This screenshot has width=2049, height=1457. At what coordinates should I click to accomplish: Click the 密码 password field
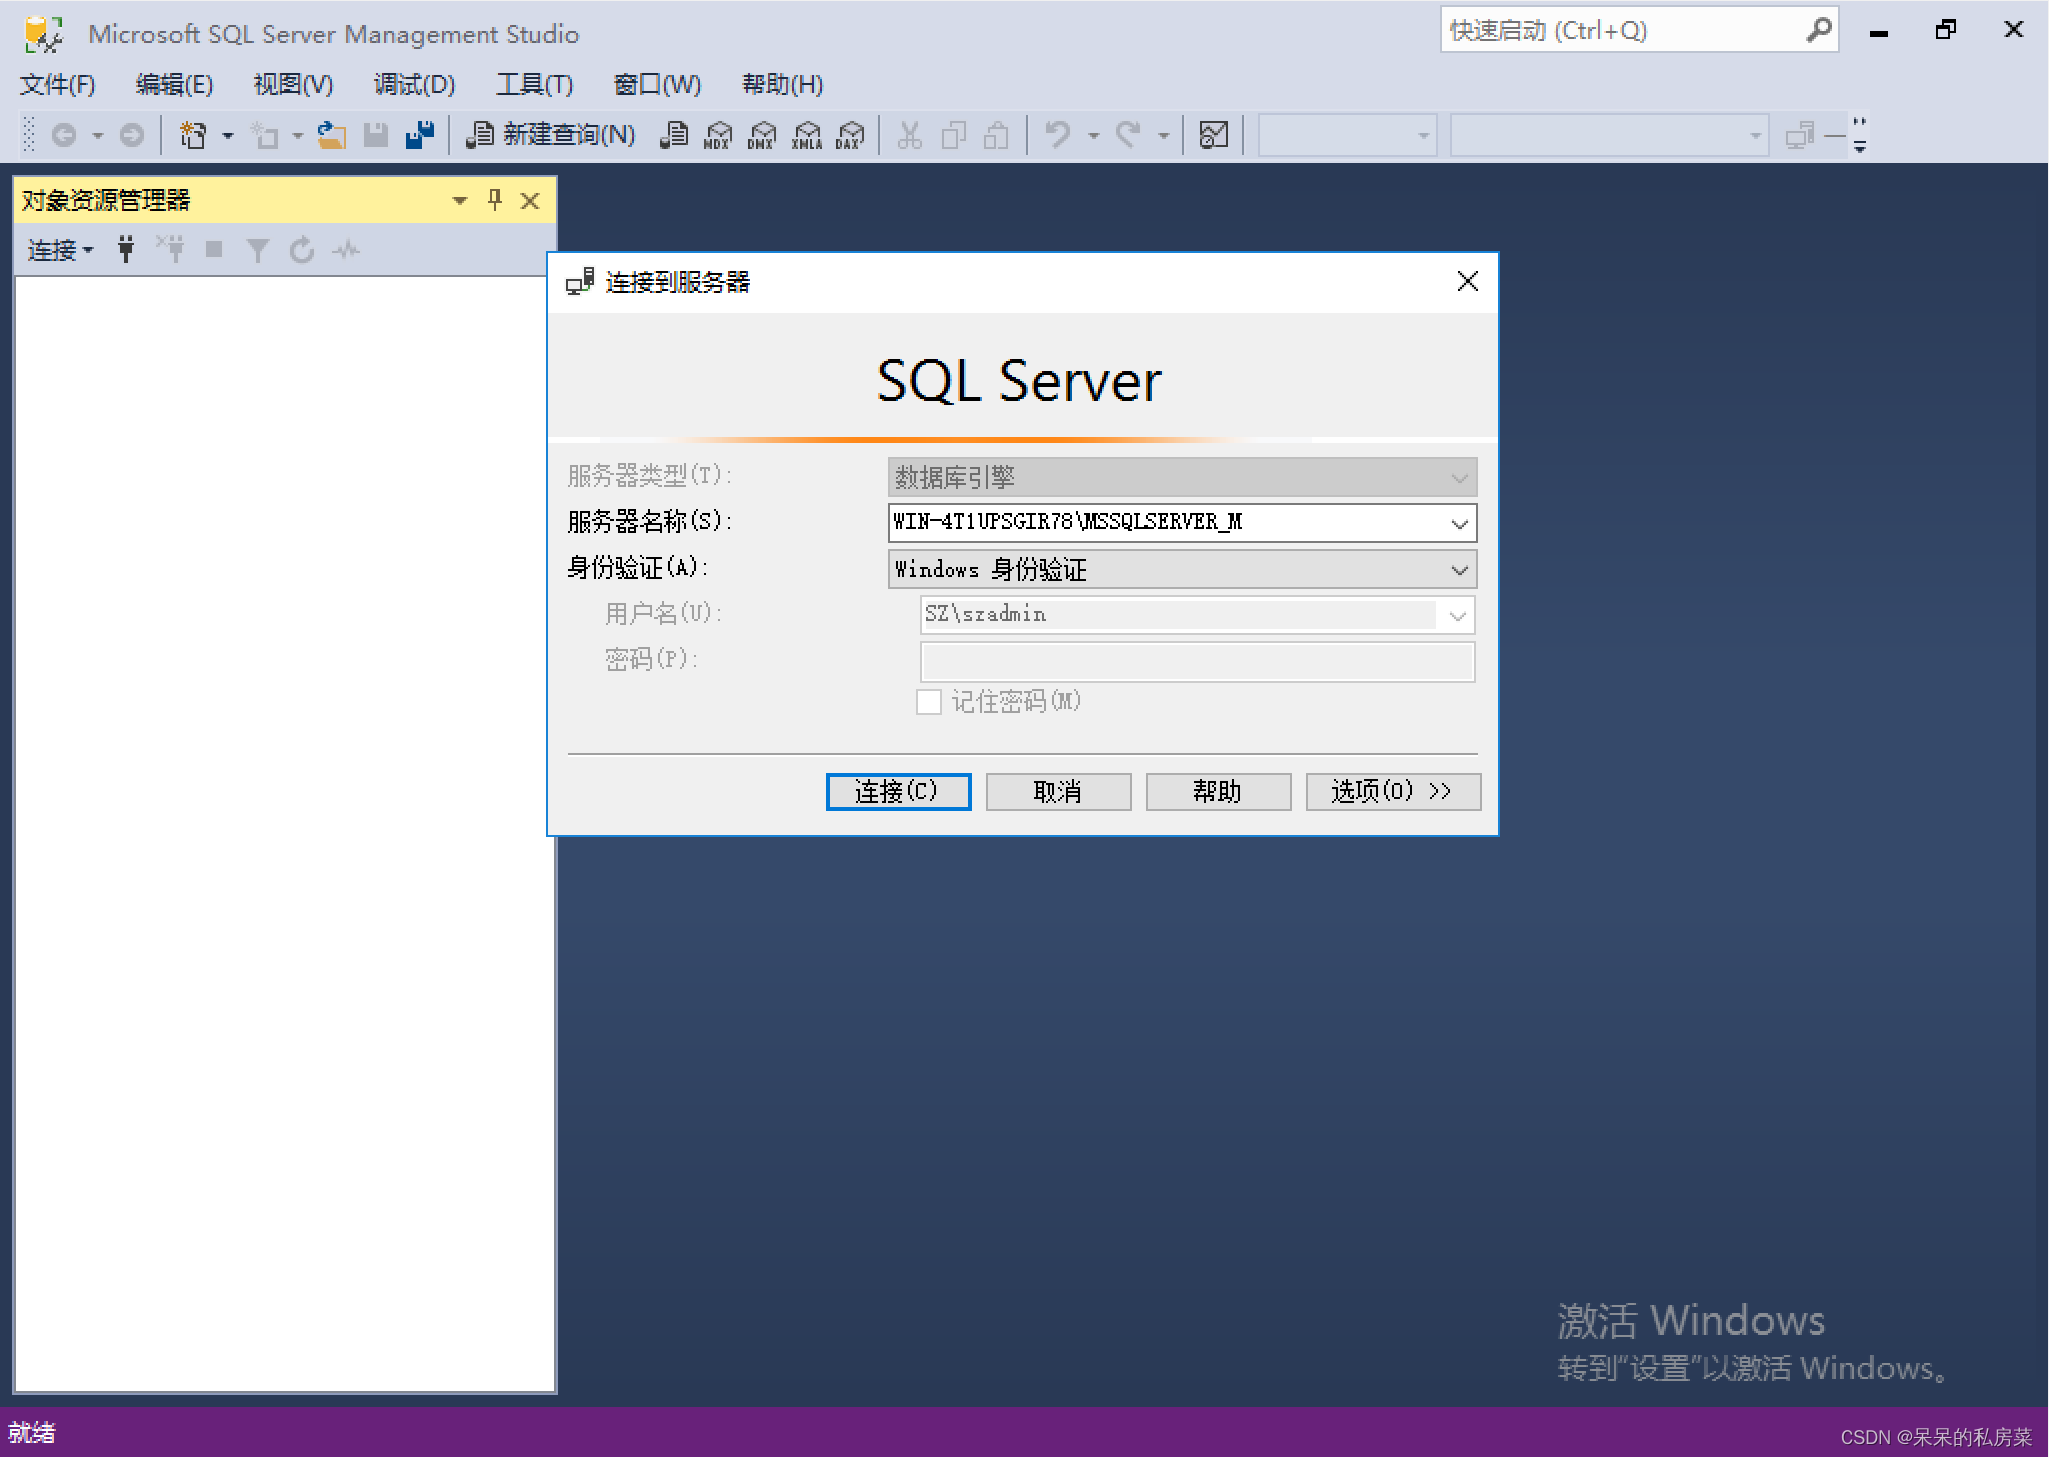coord(1197,662)
